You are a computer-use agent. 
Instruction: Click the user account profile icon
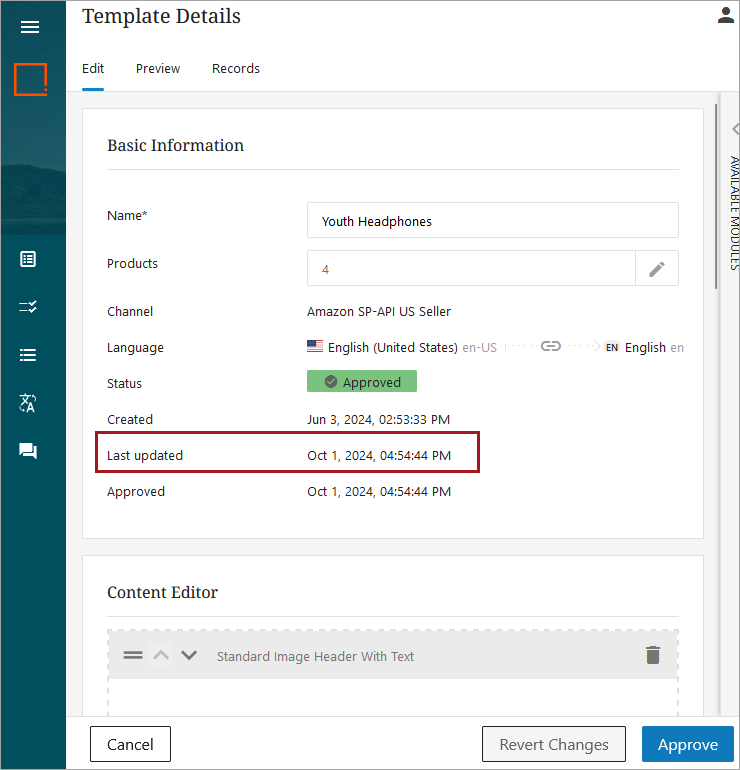tap(726, 15)
